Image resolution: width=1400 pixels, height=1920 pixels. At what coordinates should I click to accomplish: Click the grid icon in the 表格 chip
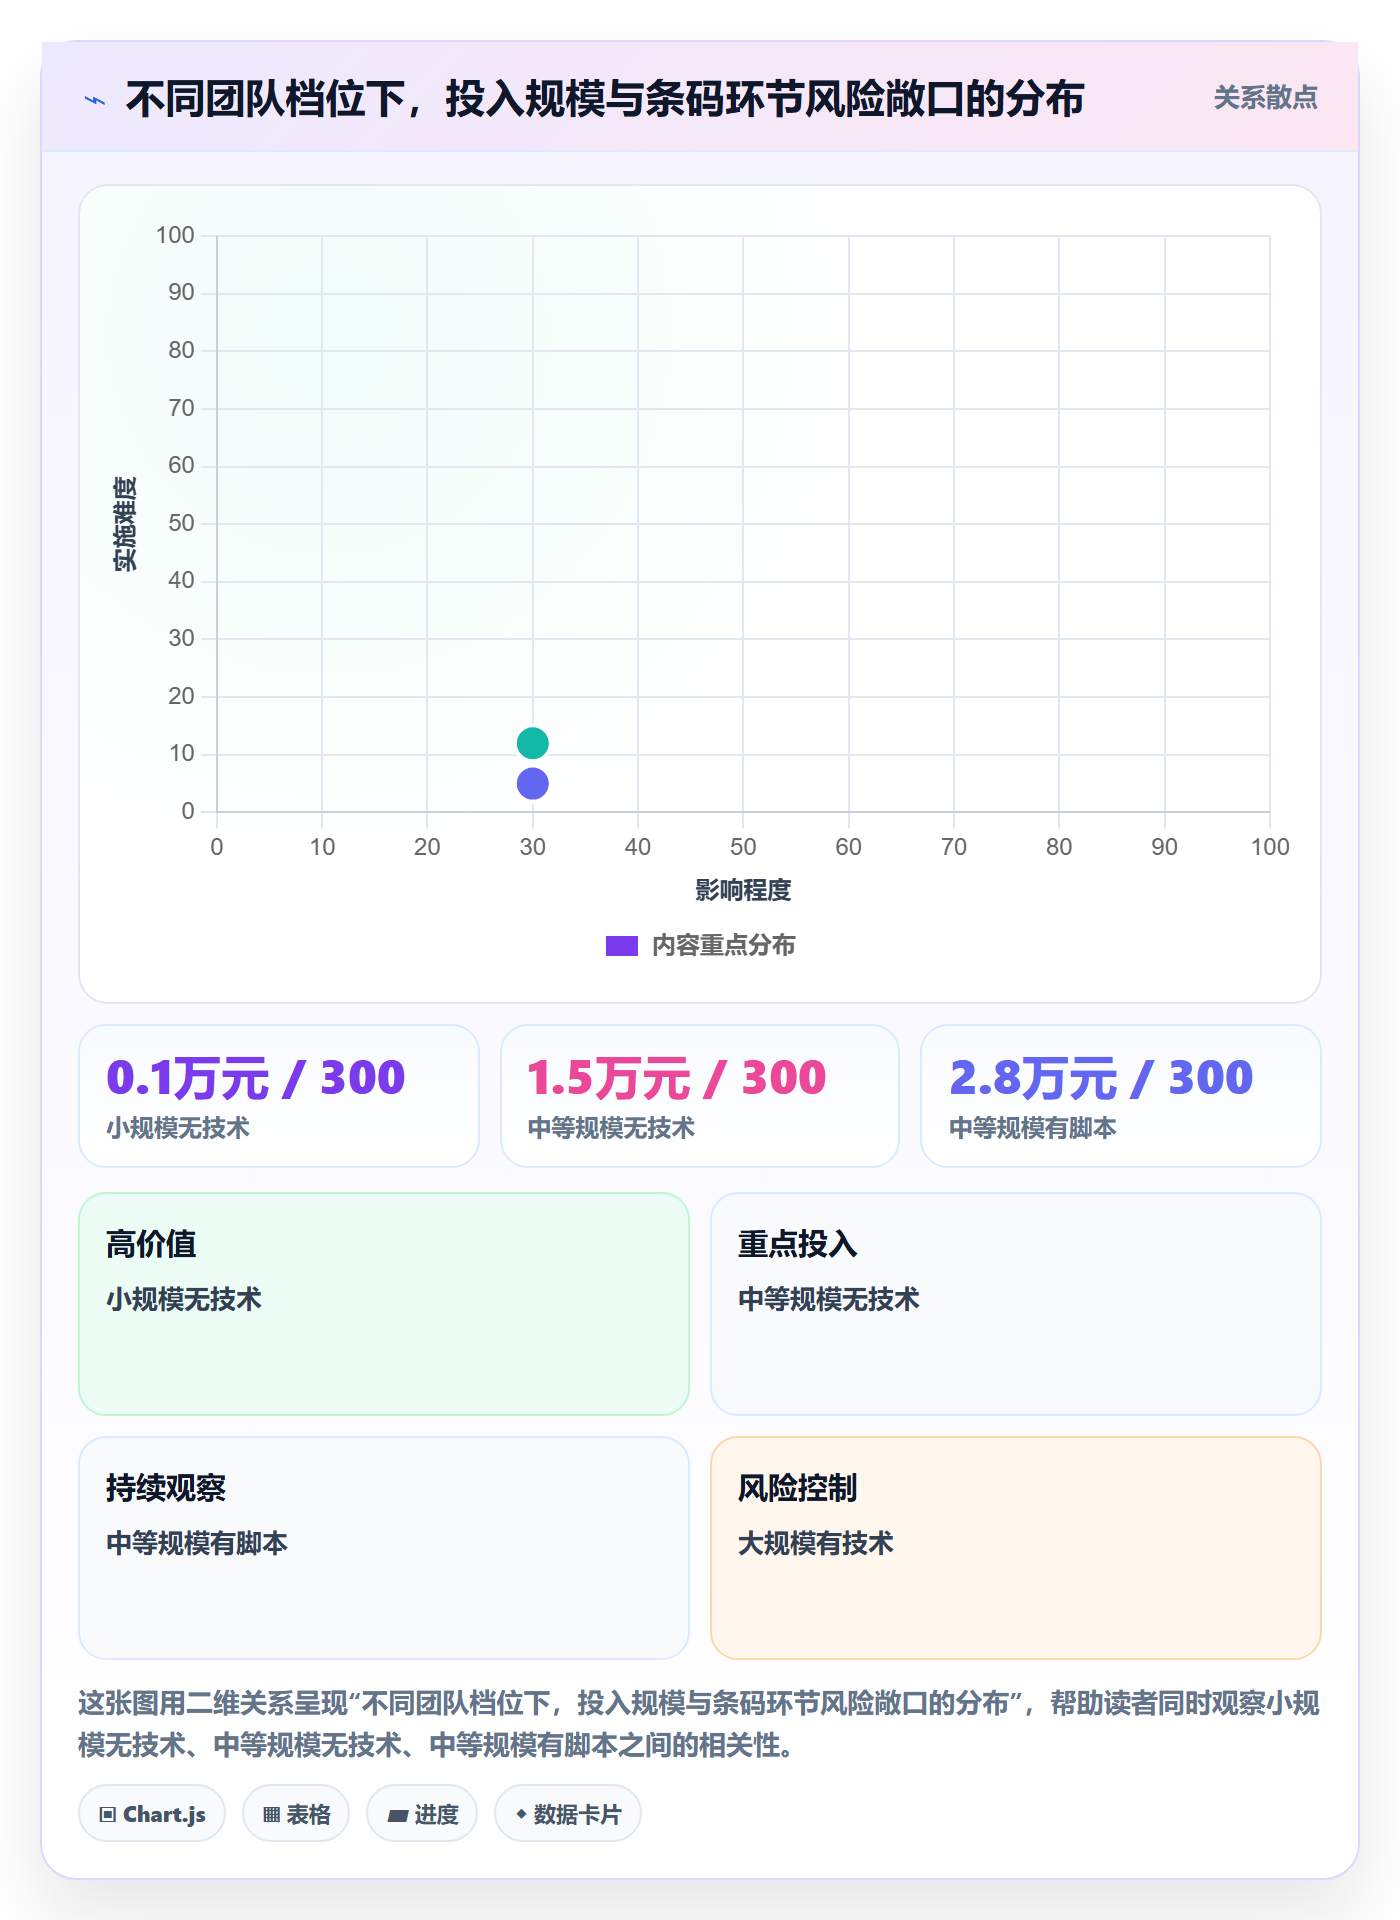(271, 1815)
